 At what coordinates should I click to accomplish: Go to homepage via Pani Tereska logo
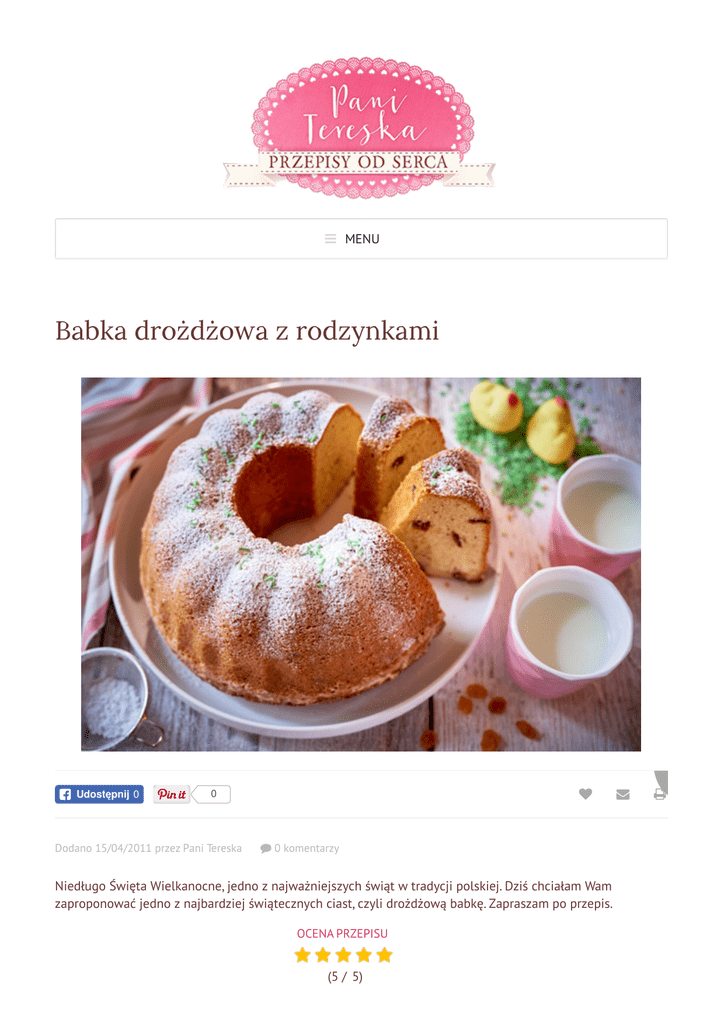(360, 127)
